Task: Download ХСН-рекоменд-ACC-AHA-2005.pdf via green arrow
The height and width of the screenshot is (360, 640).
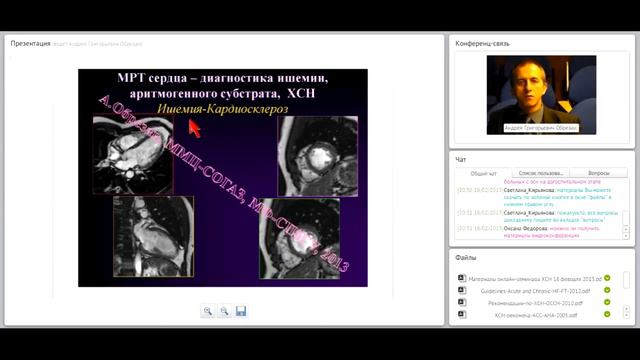Action: point(607,314)
